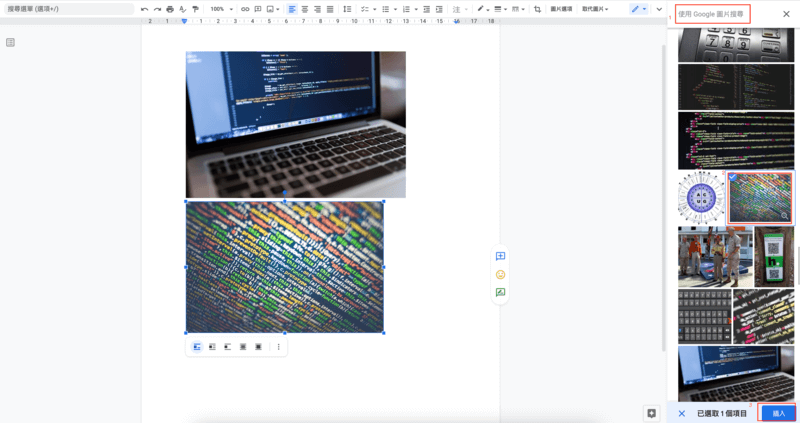Open the 100% zoom level dropdown
The image size is (800, 423).
pos(222,9)
